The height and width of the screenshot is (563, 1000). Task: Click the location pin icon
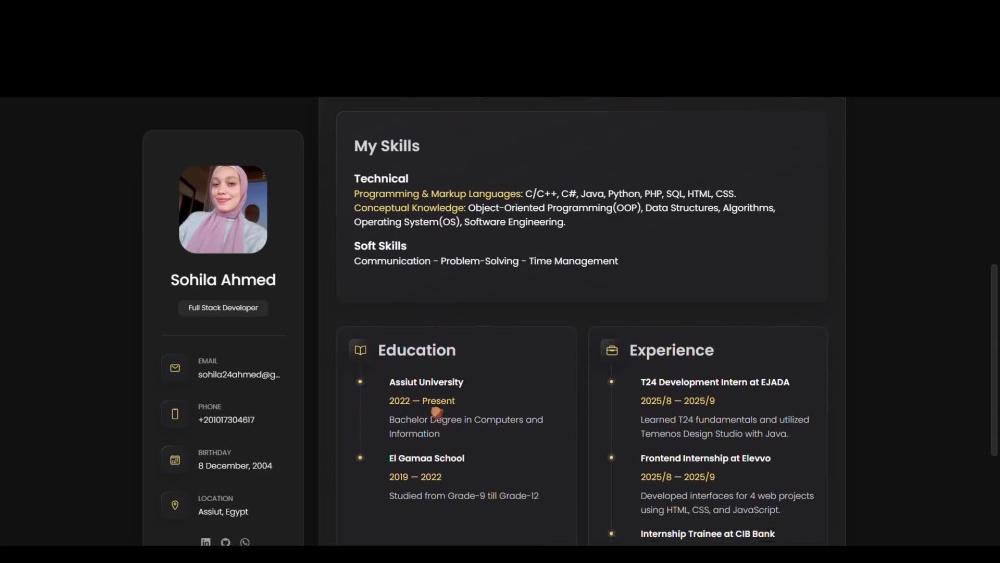[175, 505]
